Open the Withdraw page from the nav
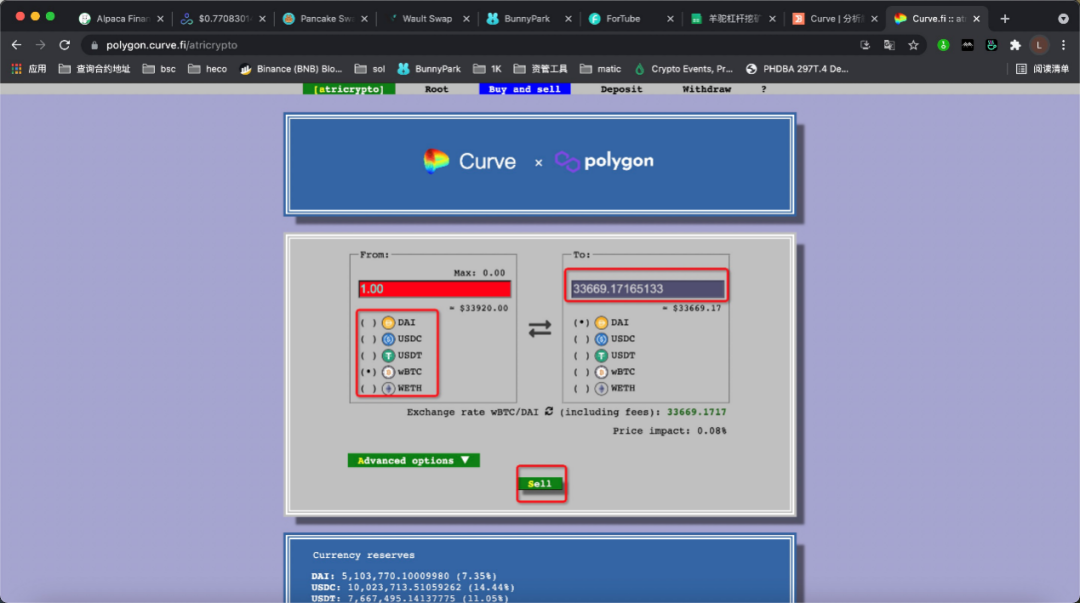 [706, 89]
